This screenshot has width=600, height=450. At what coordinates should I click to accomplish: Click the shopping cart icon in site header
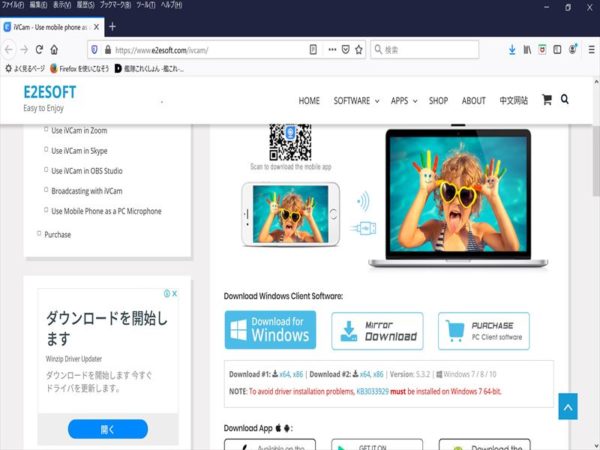pyautogui.click(x=547, y=100)
